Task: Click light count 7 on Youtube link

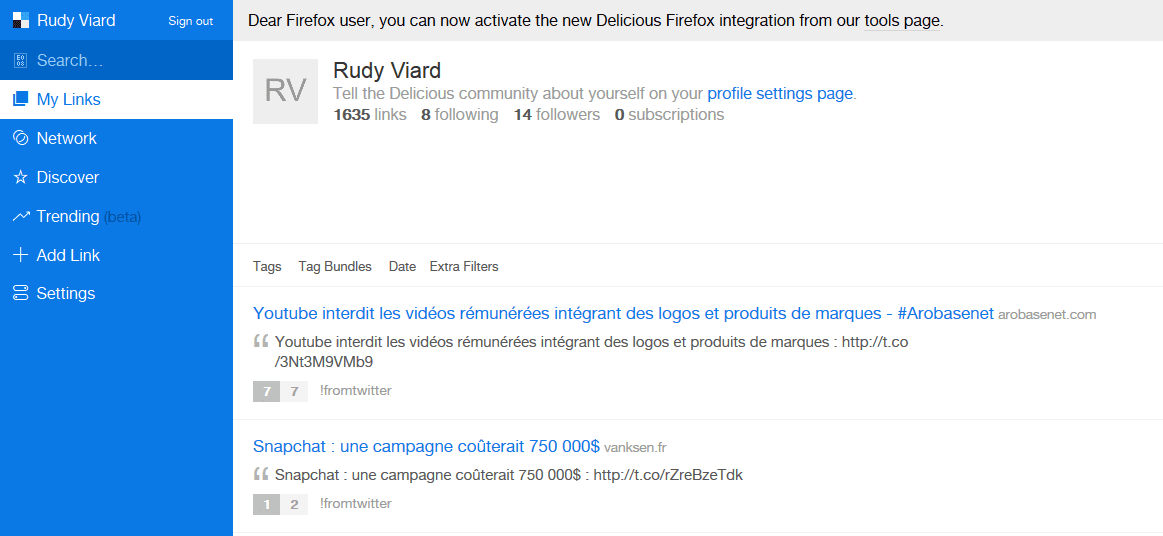Action: click(294, 391)
